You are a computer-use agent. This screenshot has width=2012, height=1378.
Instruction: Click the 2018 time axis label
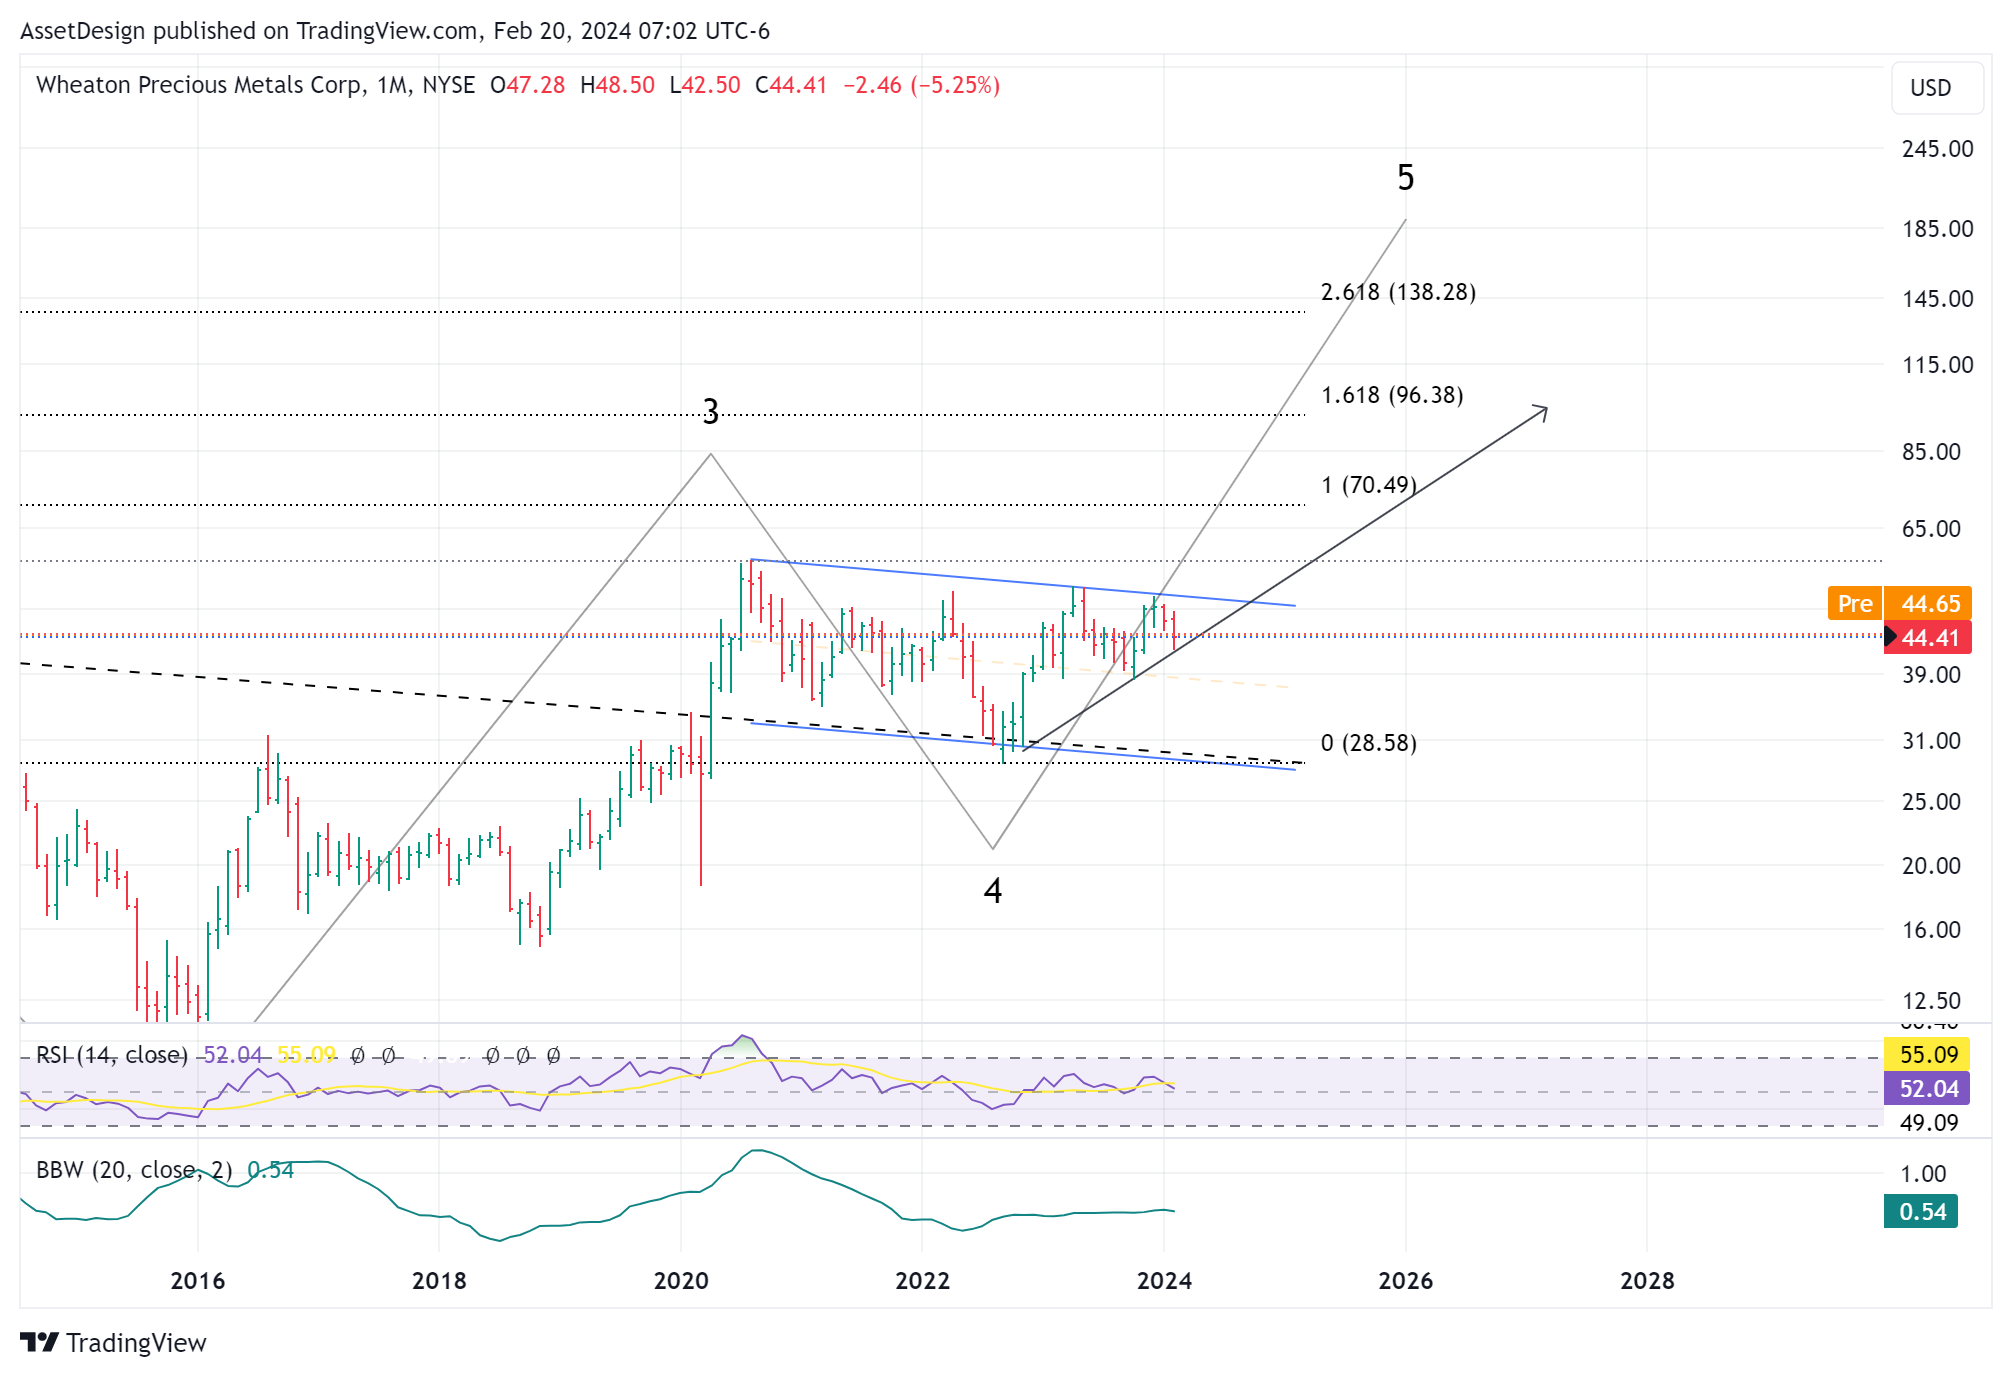pos(439,1280)
